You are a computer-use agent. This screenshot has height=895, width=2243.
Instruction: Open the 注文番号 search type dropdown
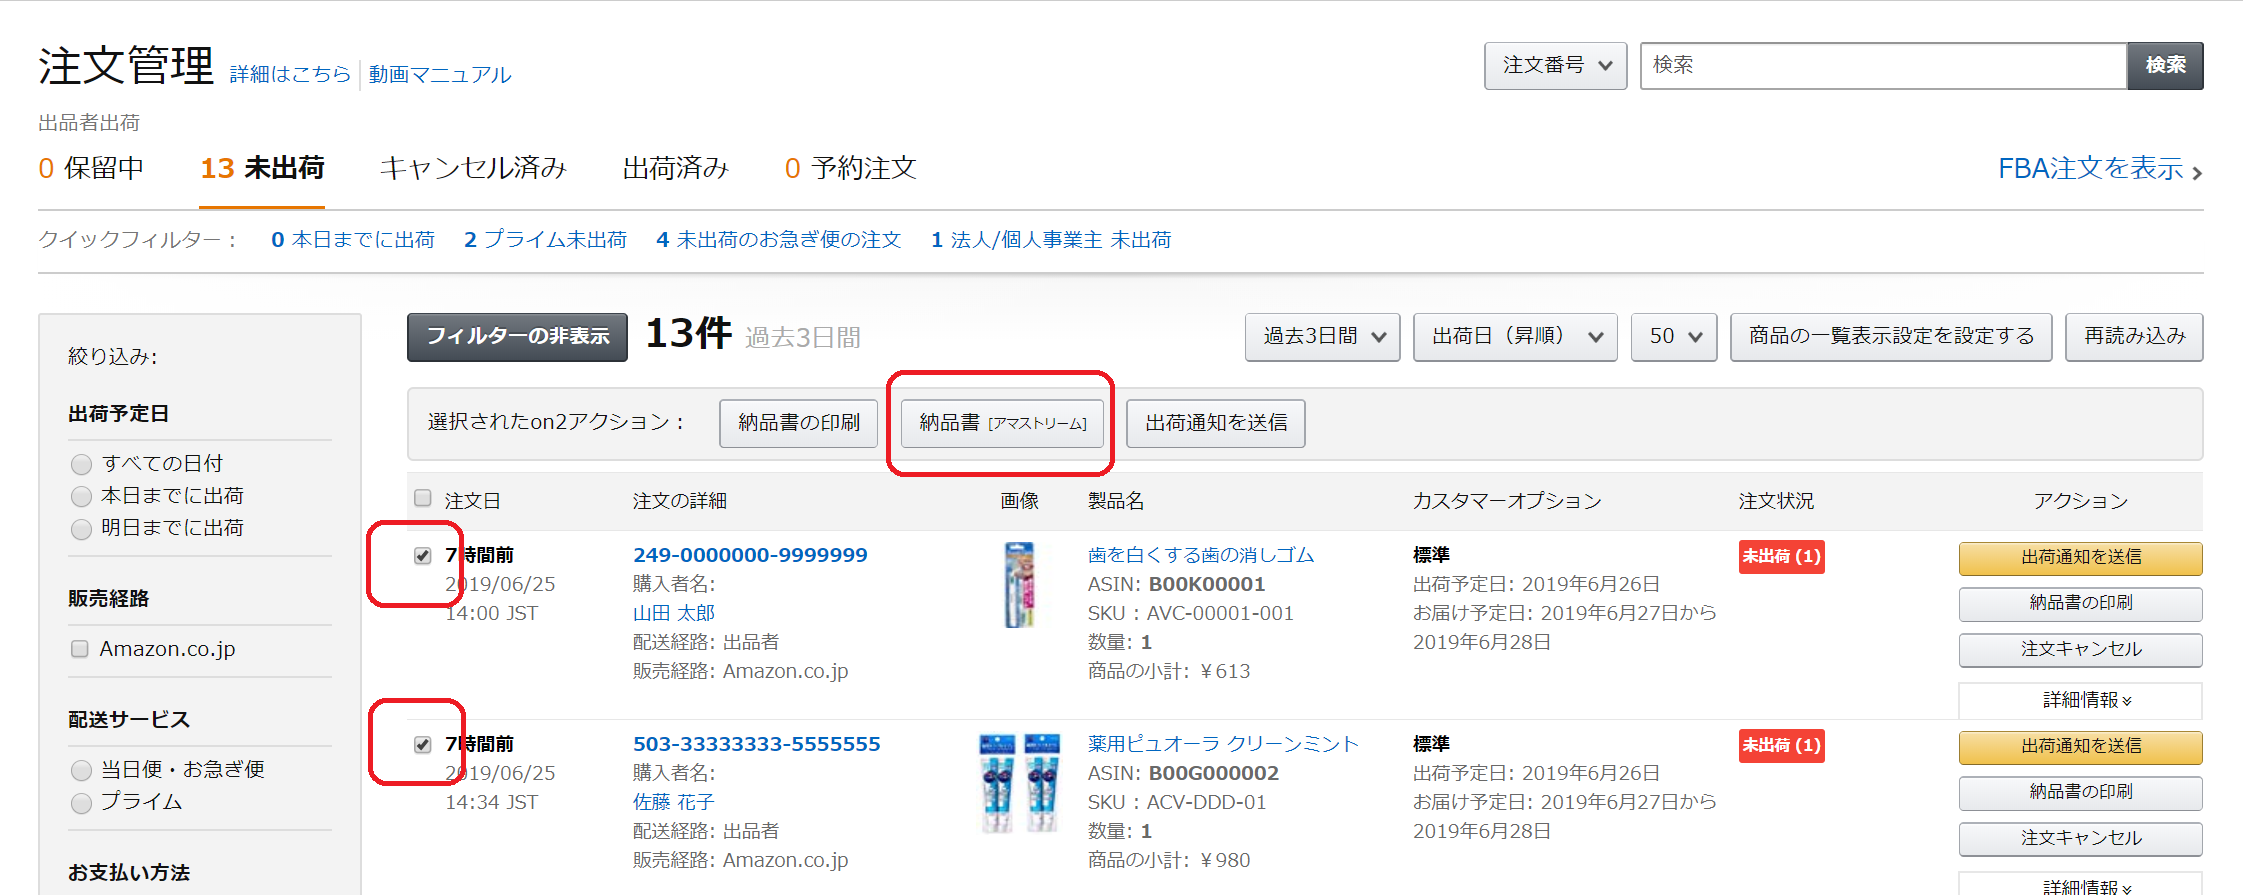[x=1555, y=66]
